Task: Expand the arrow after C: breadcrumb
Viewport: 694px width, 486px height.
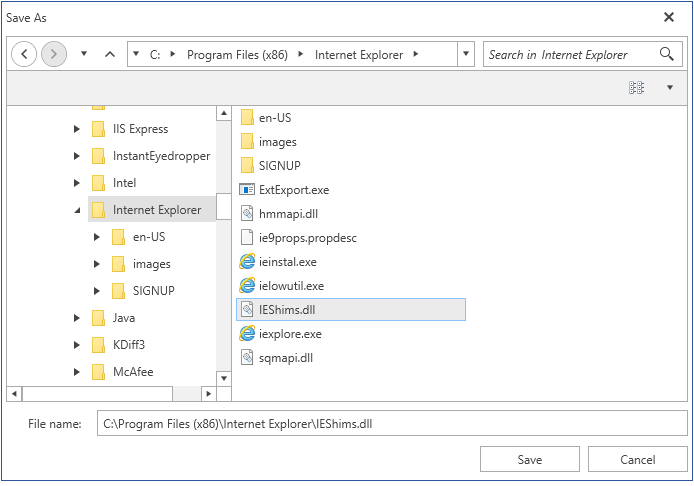Action: 173,54
